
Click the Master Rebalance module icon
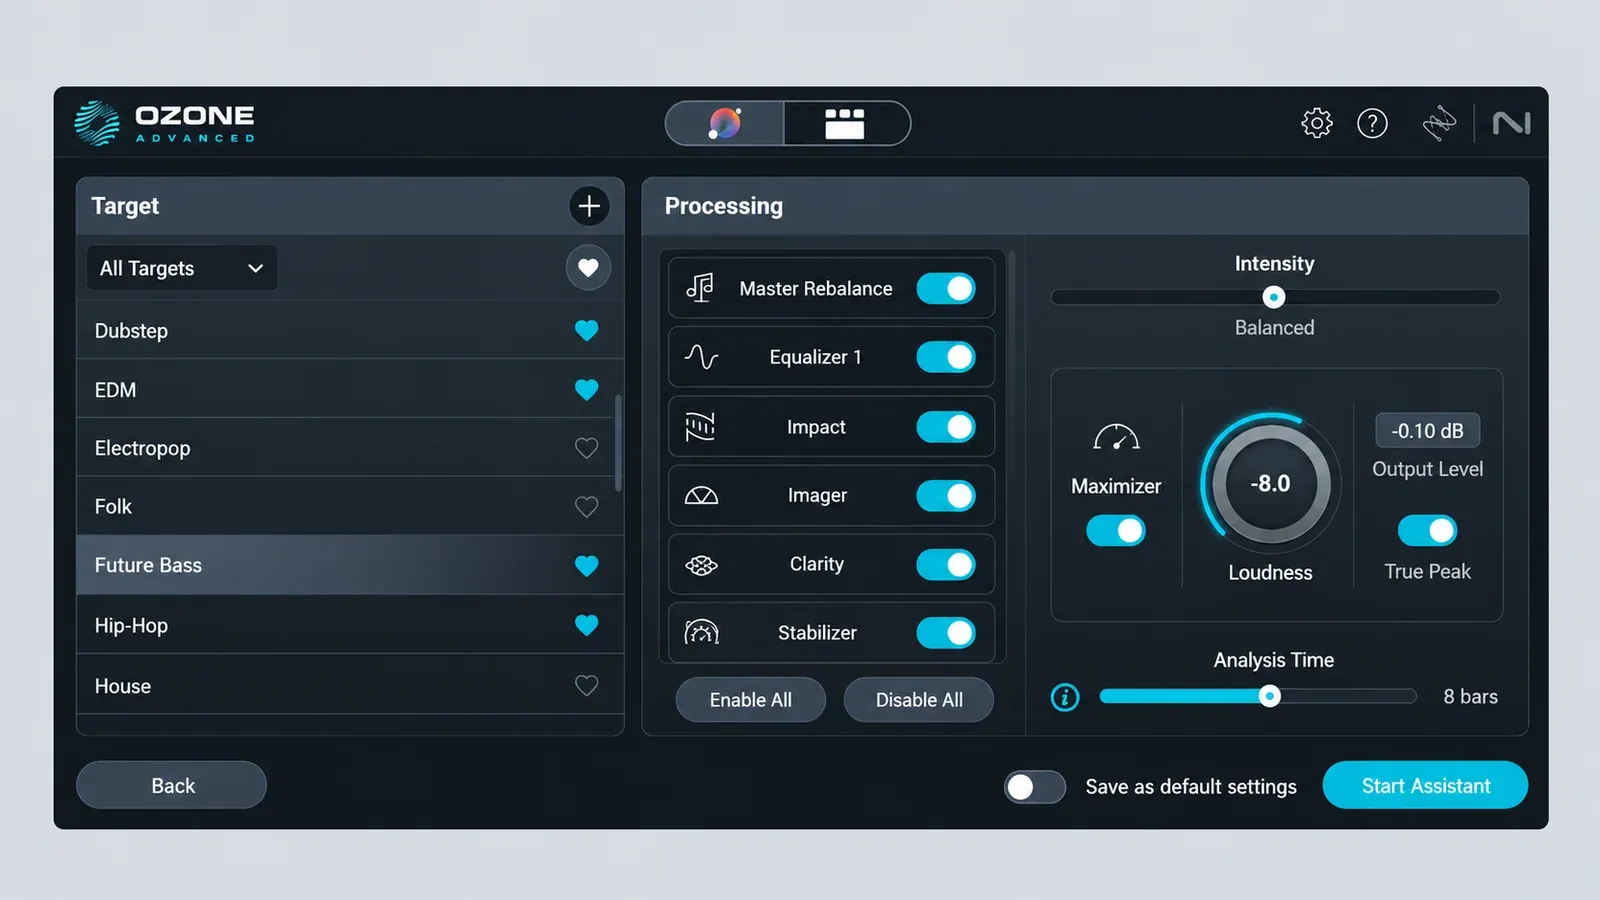700,288
